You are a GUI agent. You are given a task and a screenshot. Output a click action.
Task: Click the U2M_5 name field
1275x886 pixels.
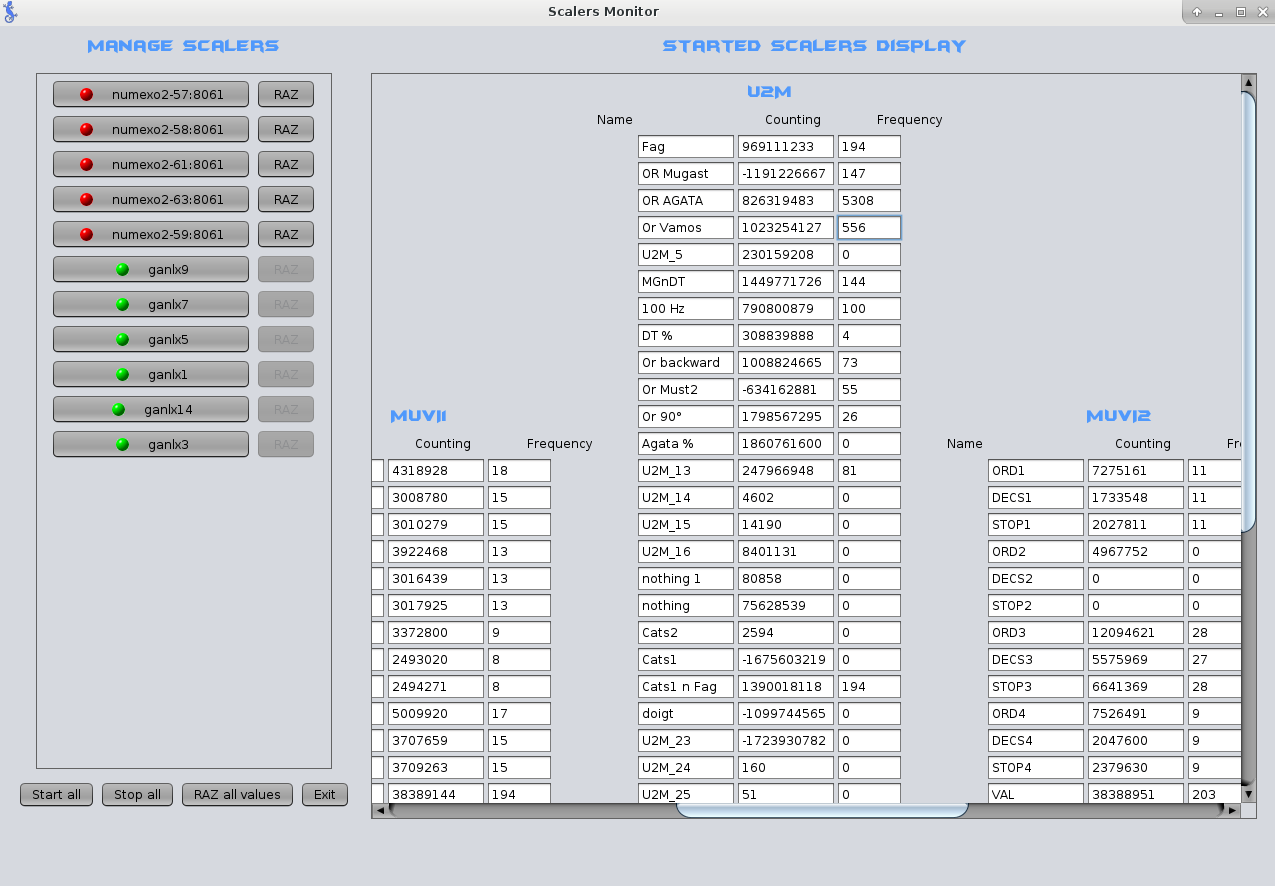pos(686,255)
